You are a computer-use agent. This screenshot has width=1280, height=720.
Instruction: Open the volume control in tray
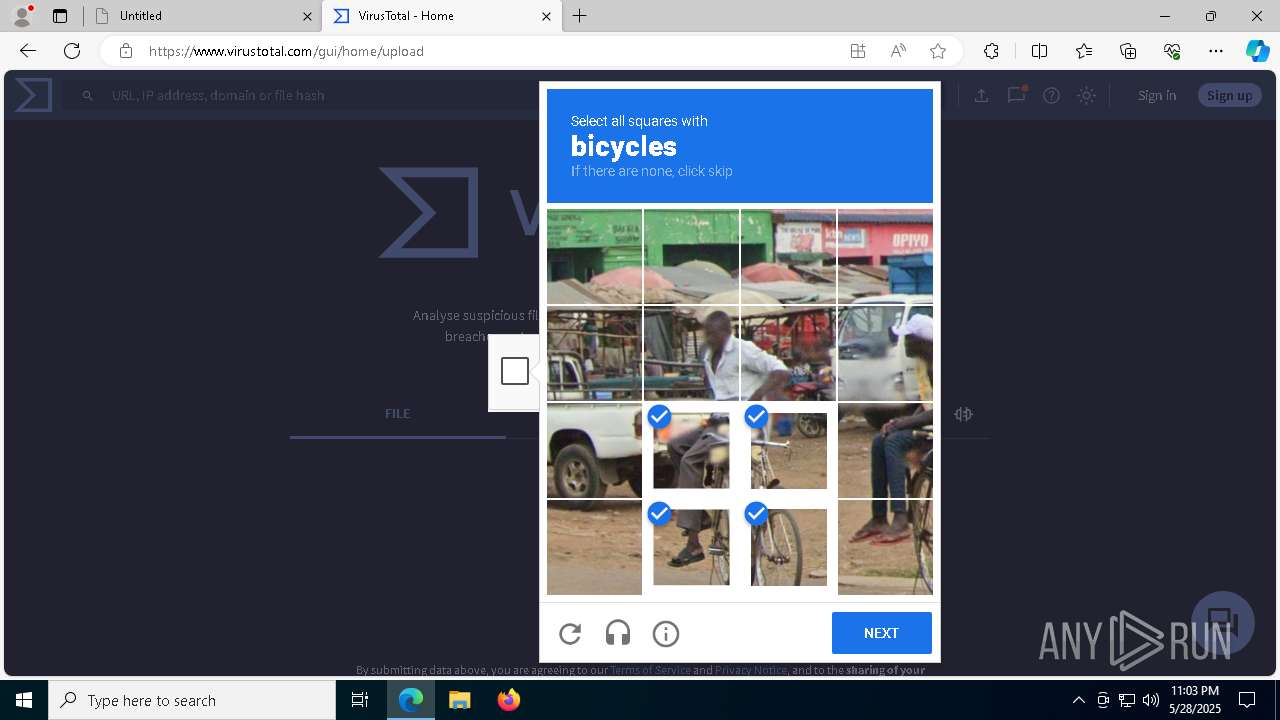pyautogui.click(x=1150, y=700)
